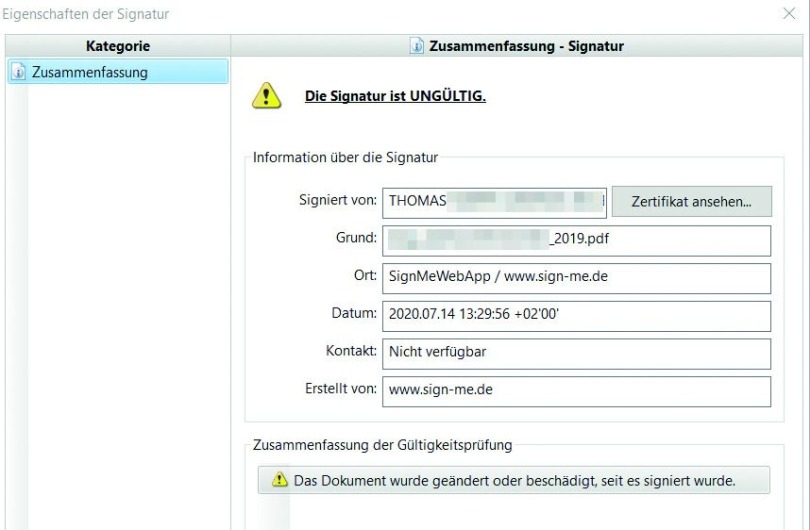The height and width of the screenshot is (530, 810).
Task: Click the 'Kontakt:' label
Action: 351,351
